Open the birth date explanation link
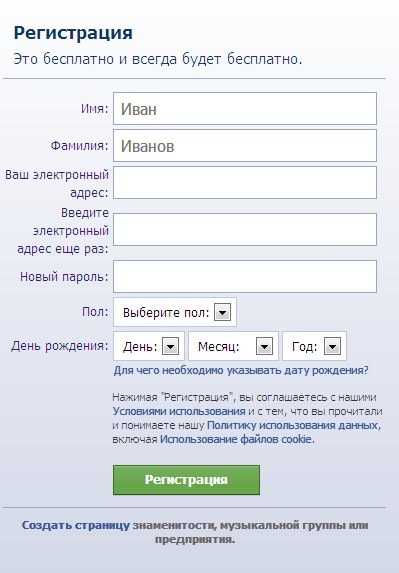Viewport: 399px width, 573px height. (241, 371)
